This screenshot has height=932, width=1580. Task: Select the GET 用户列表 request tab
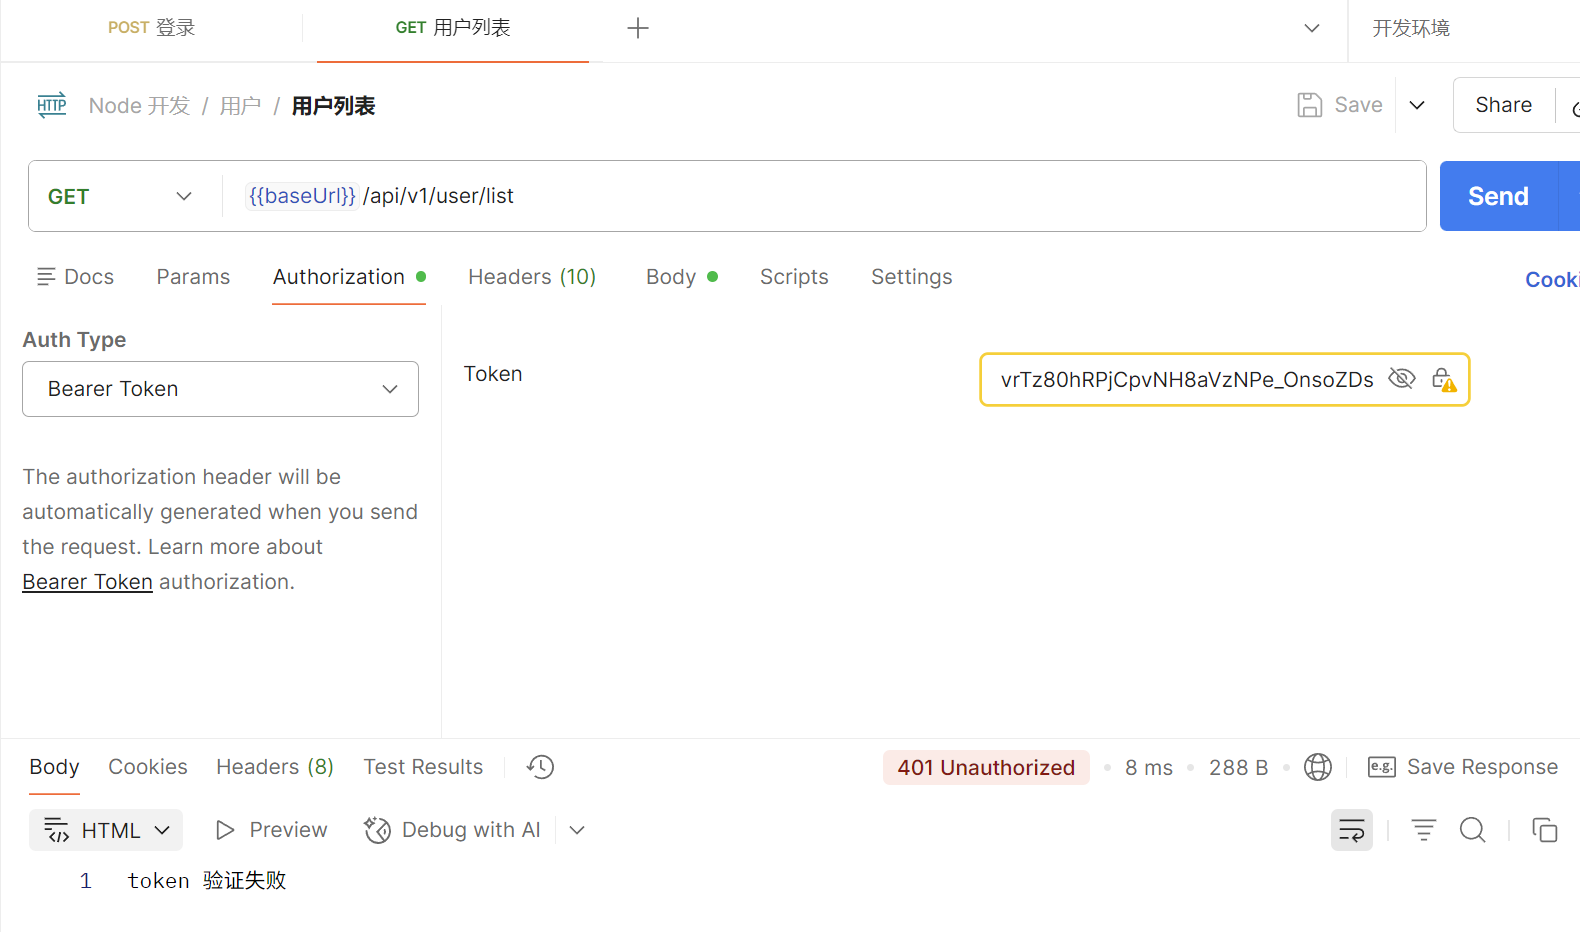(453, 28)
